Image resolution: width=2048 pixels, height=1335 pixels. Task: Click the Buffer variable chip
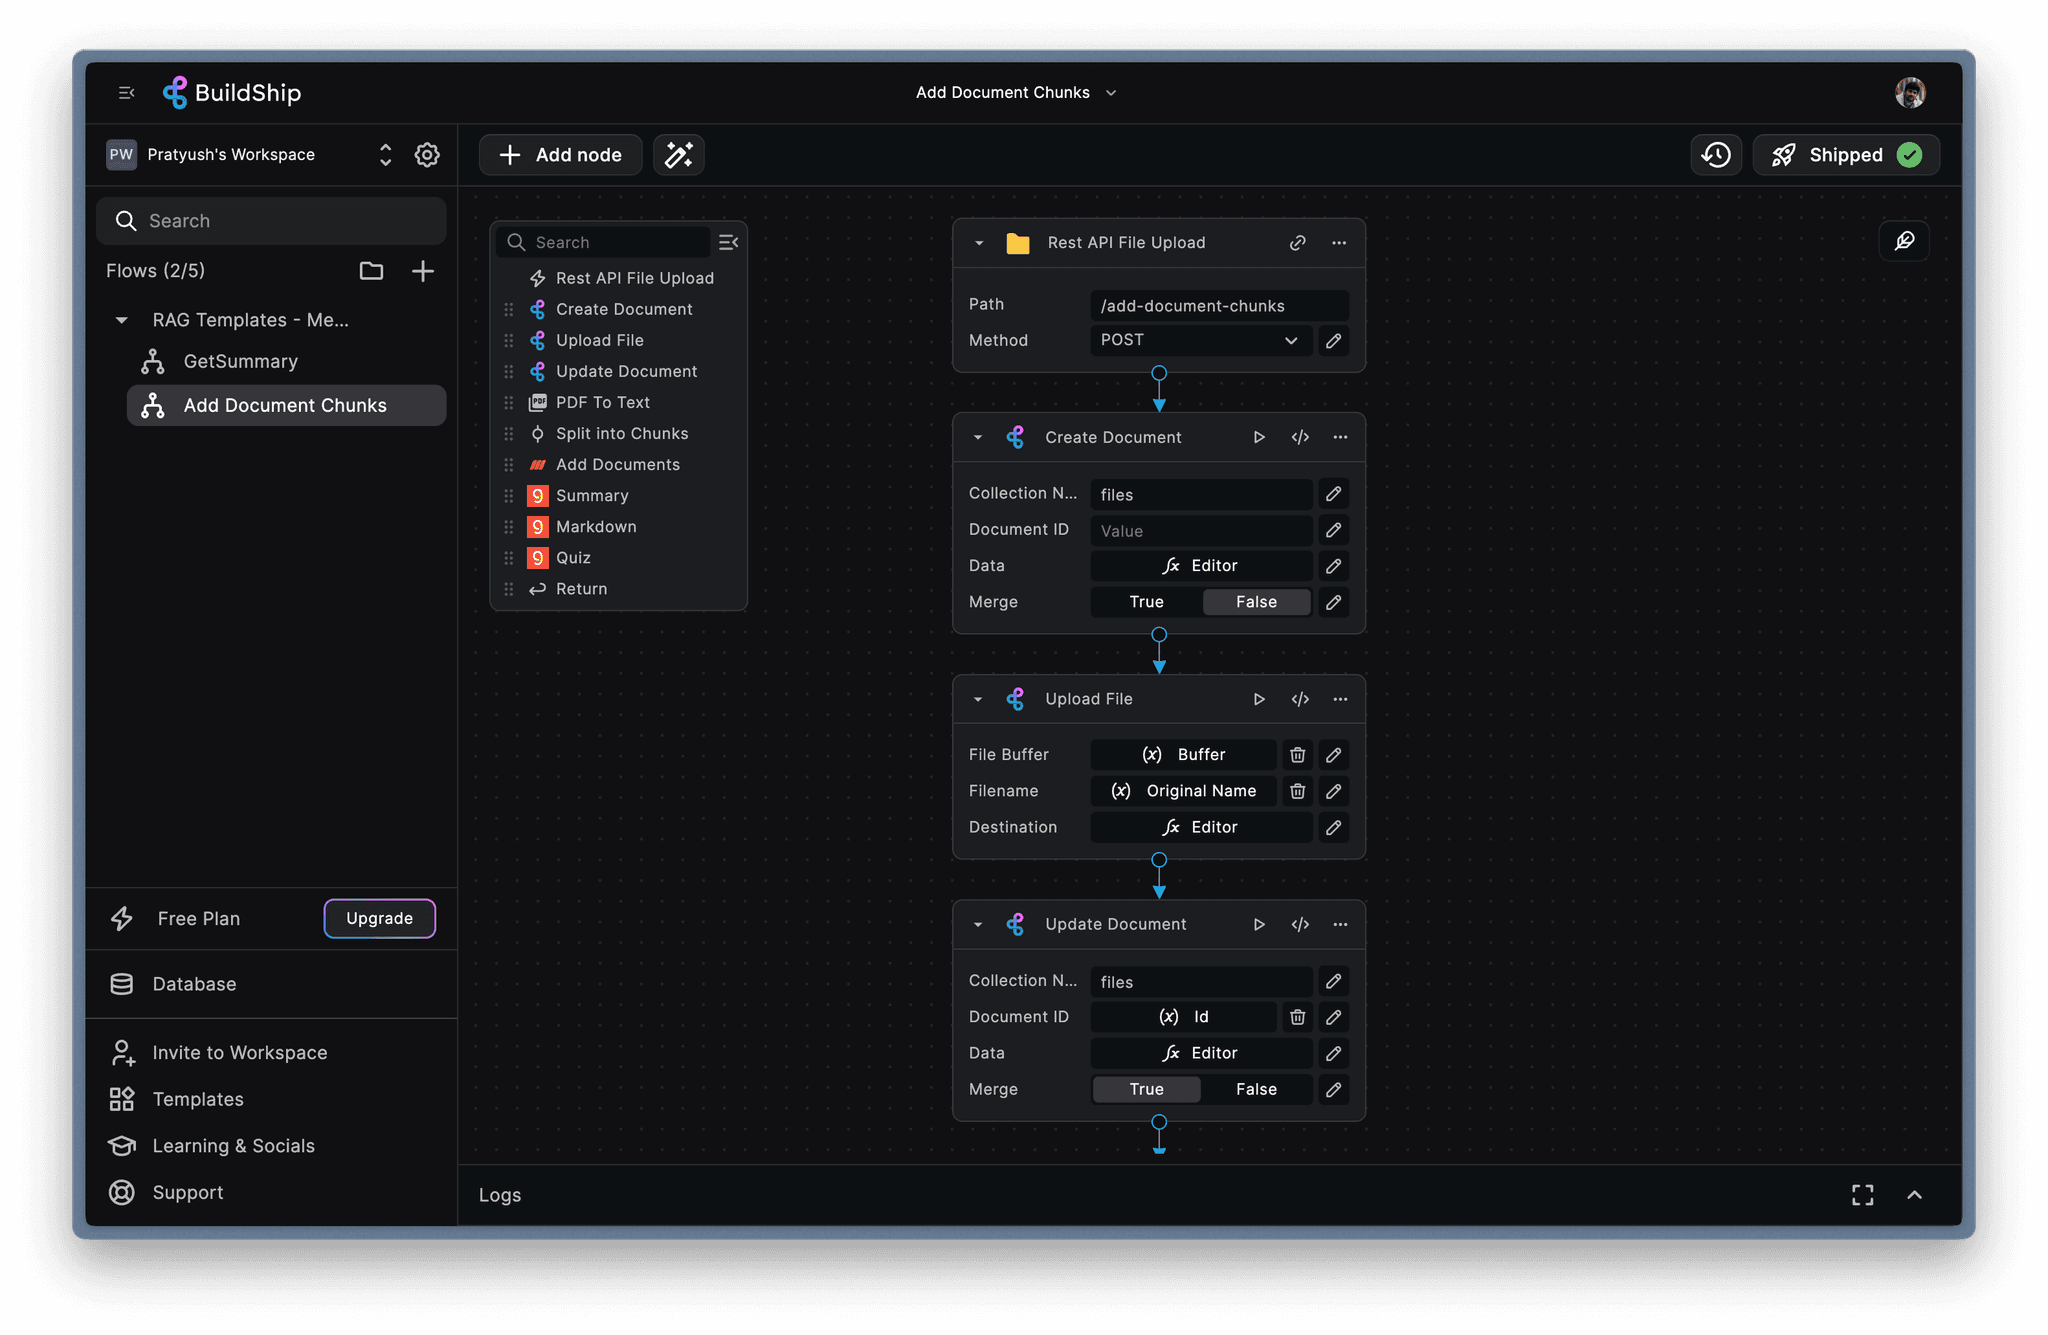[x=1183, y=755]
